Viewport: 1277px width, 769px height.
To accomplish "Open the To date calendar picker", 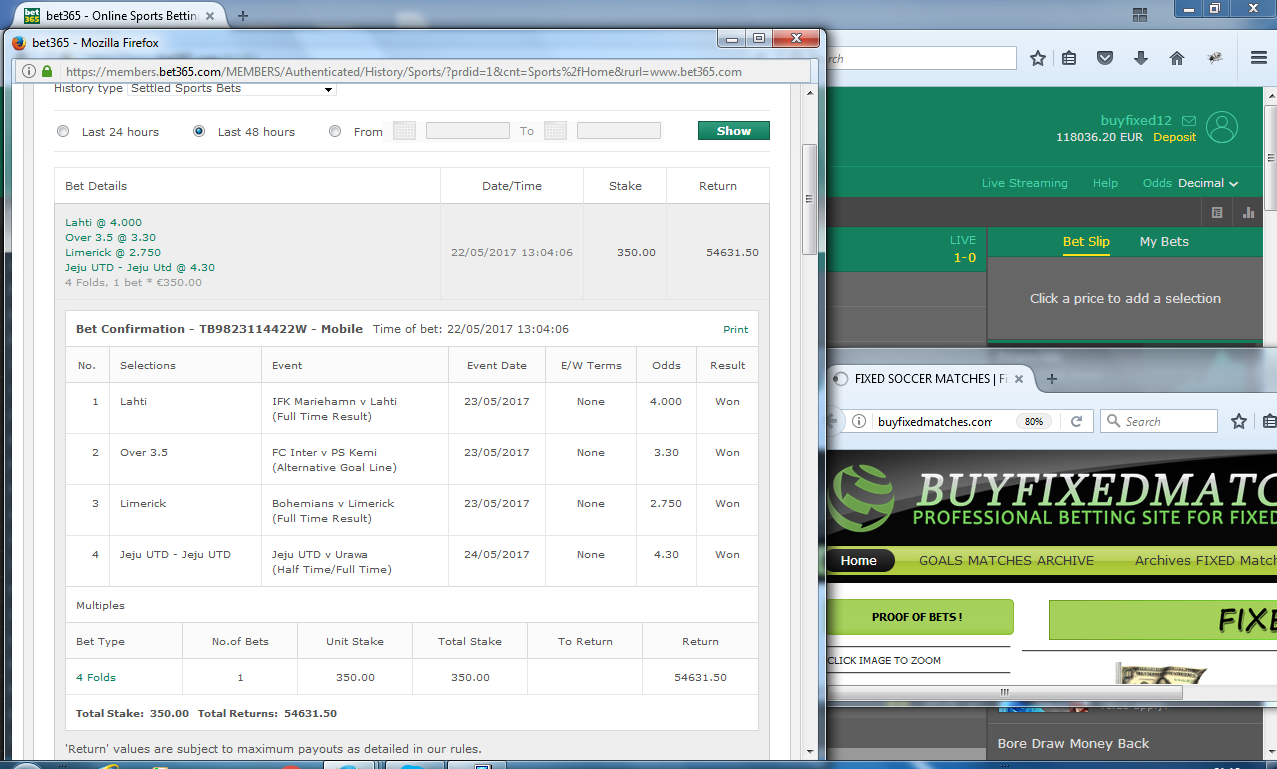I will click(555, 131).
